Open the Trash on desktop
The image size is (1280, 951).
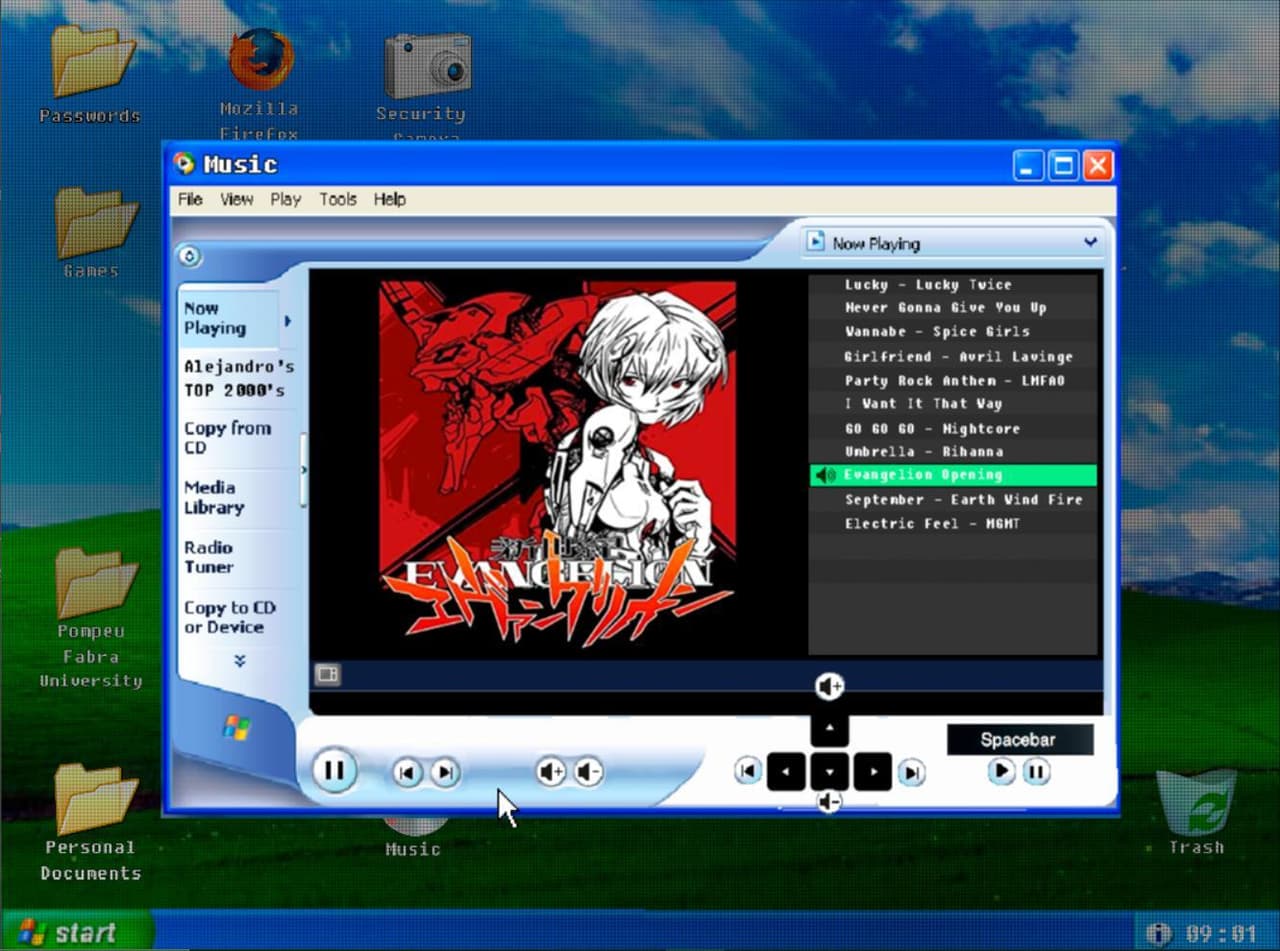[1196, 813]
